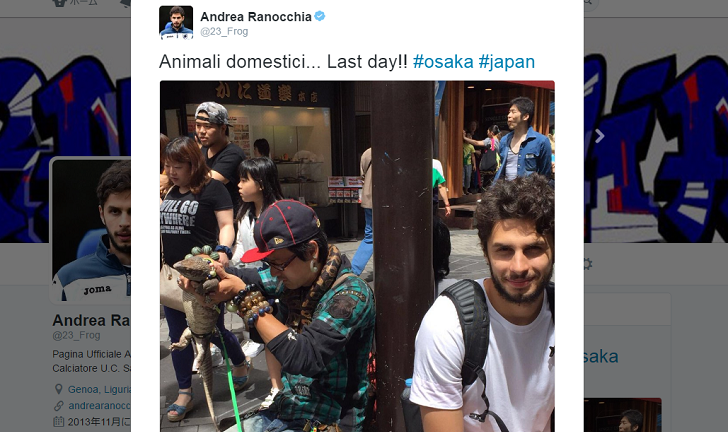Click the chain link icon in profile info
The image size is (728, 432).
point(58,406)
